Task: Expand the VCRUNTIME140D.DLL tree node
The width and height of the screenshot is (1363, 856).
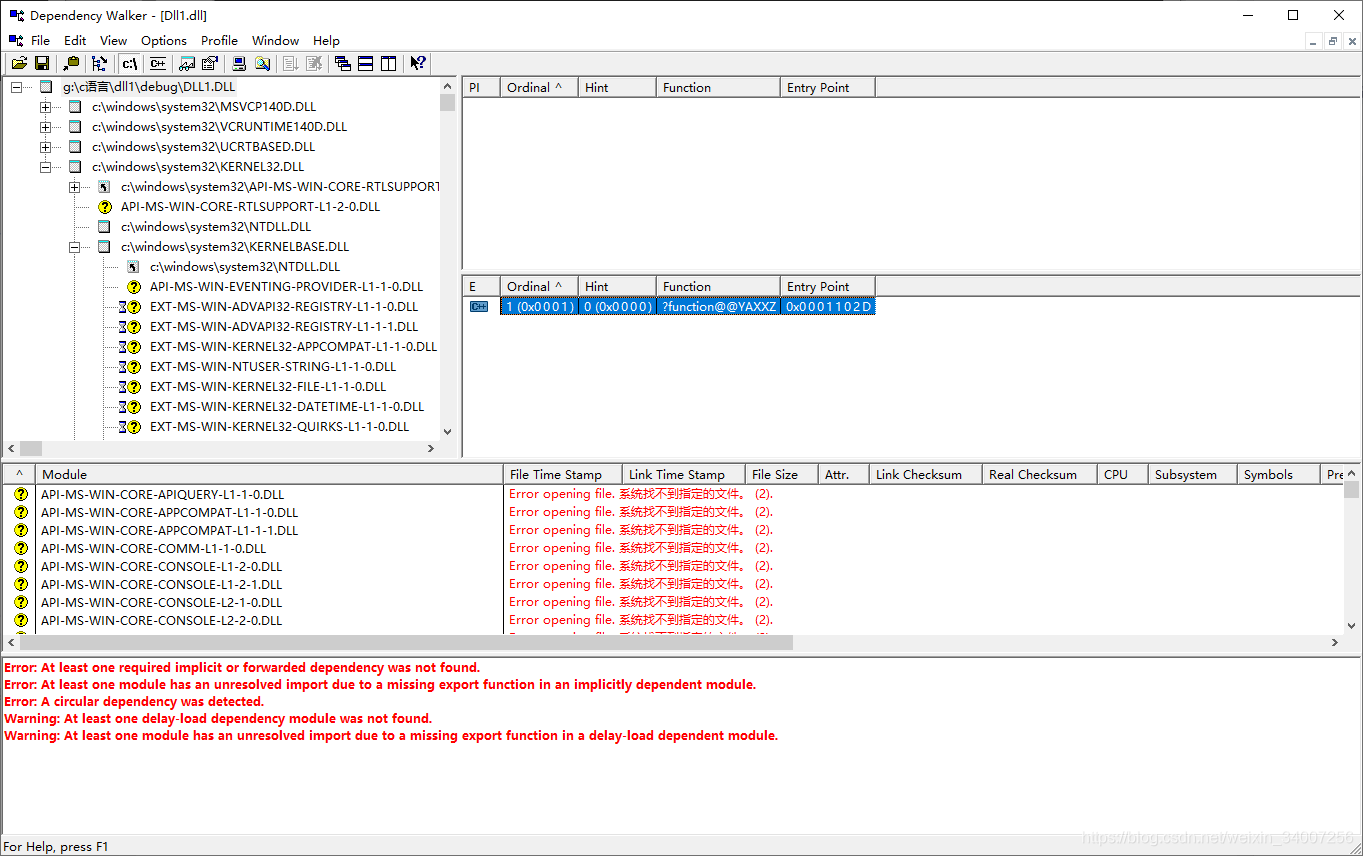Action: [45, 127]
